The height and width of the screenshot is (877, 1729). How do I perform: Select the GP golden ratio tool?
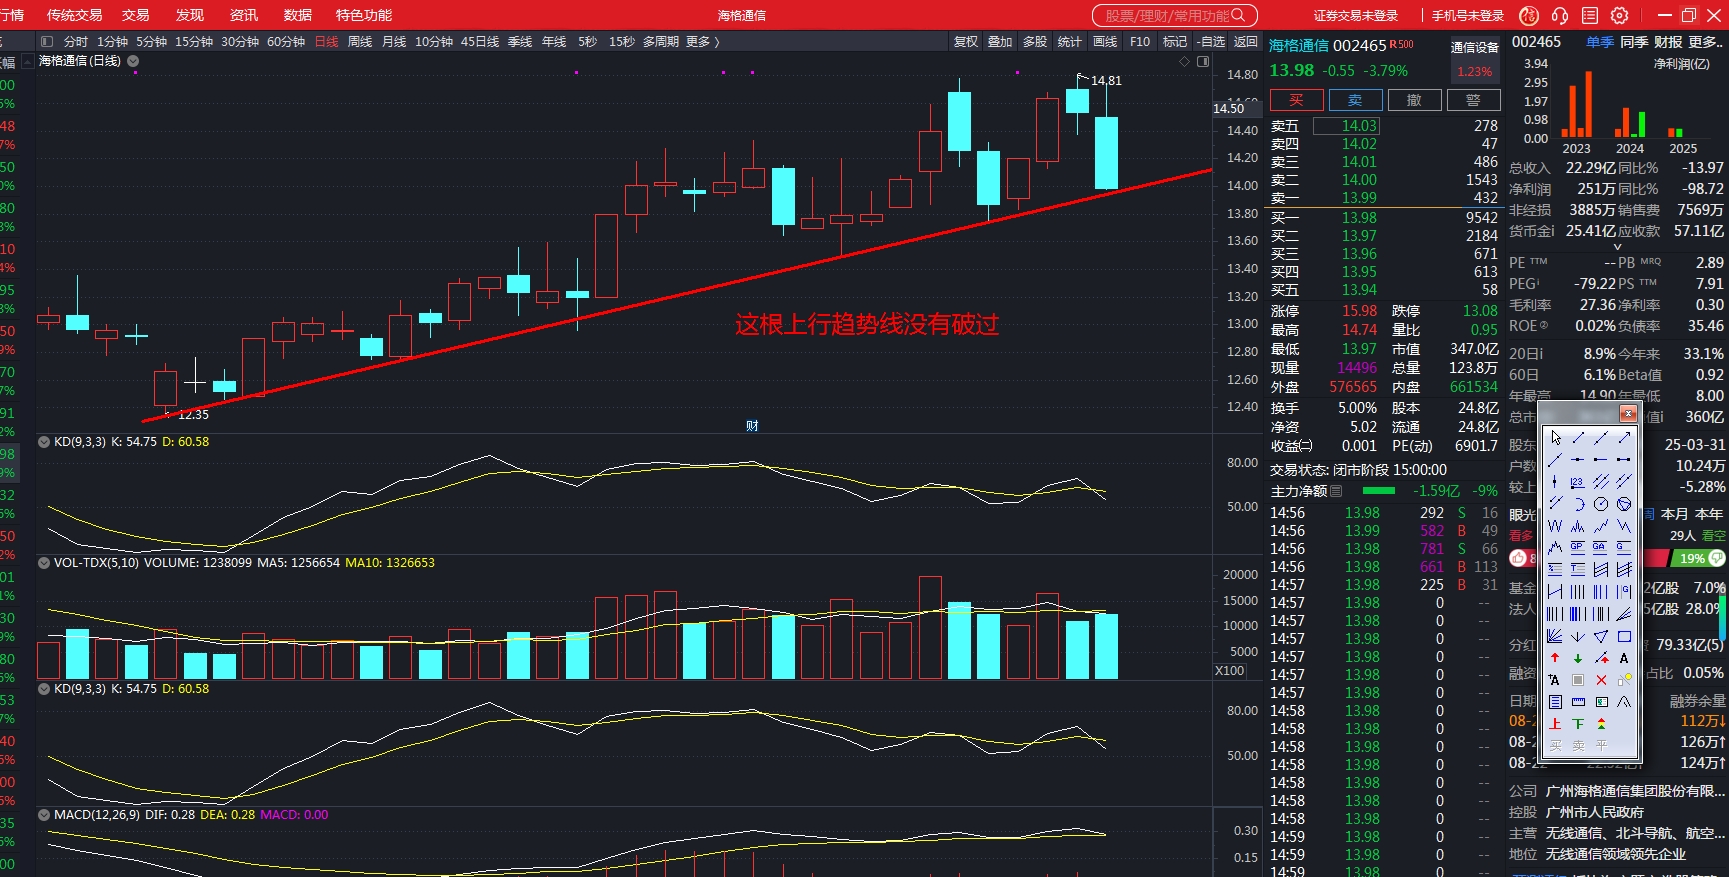coord(1578,547)
